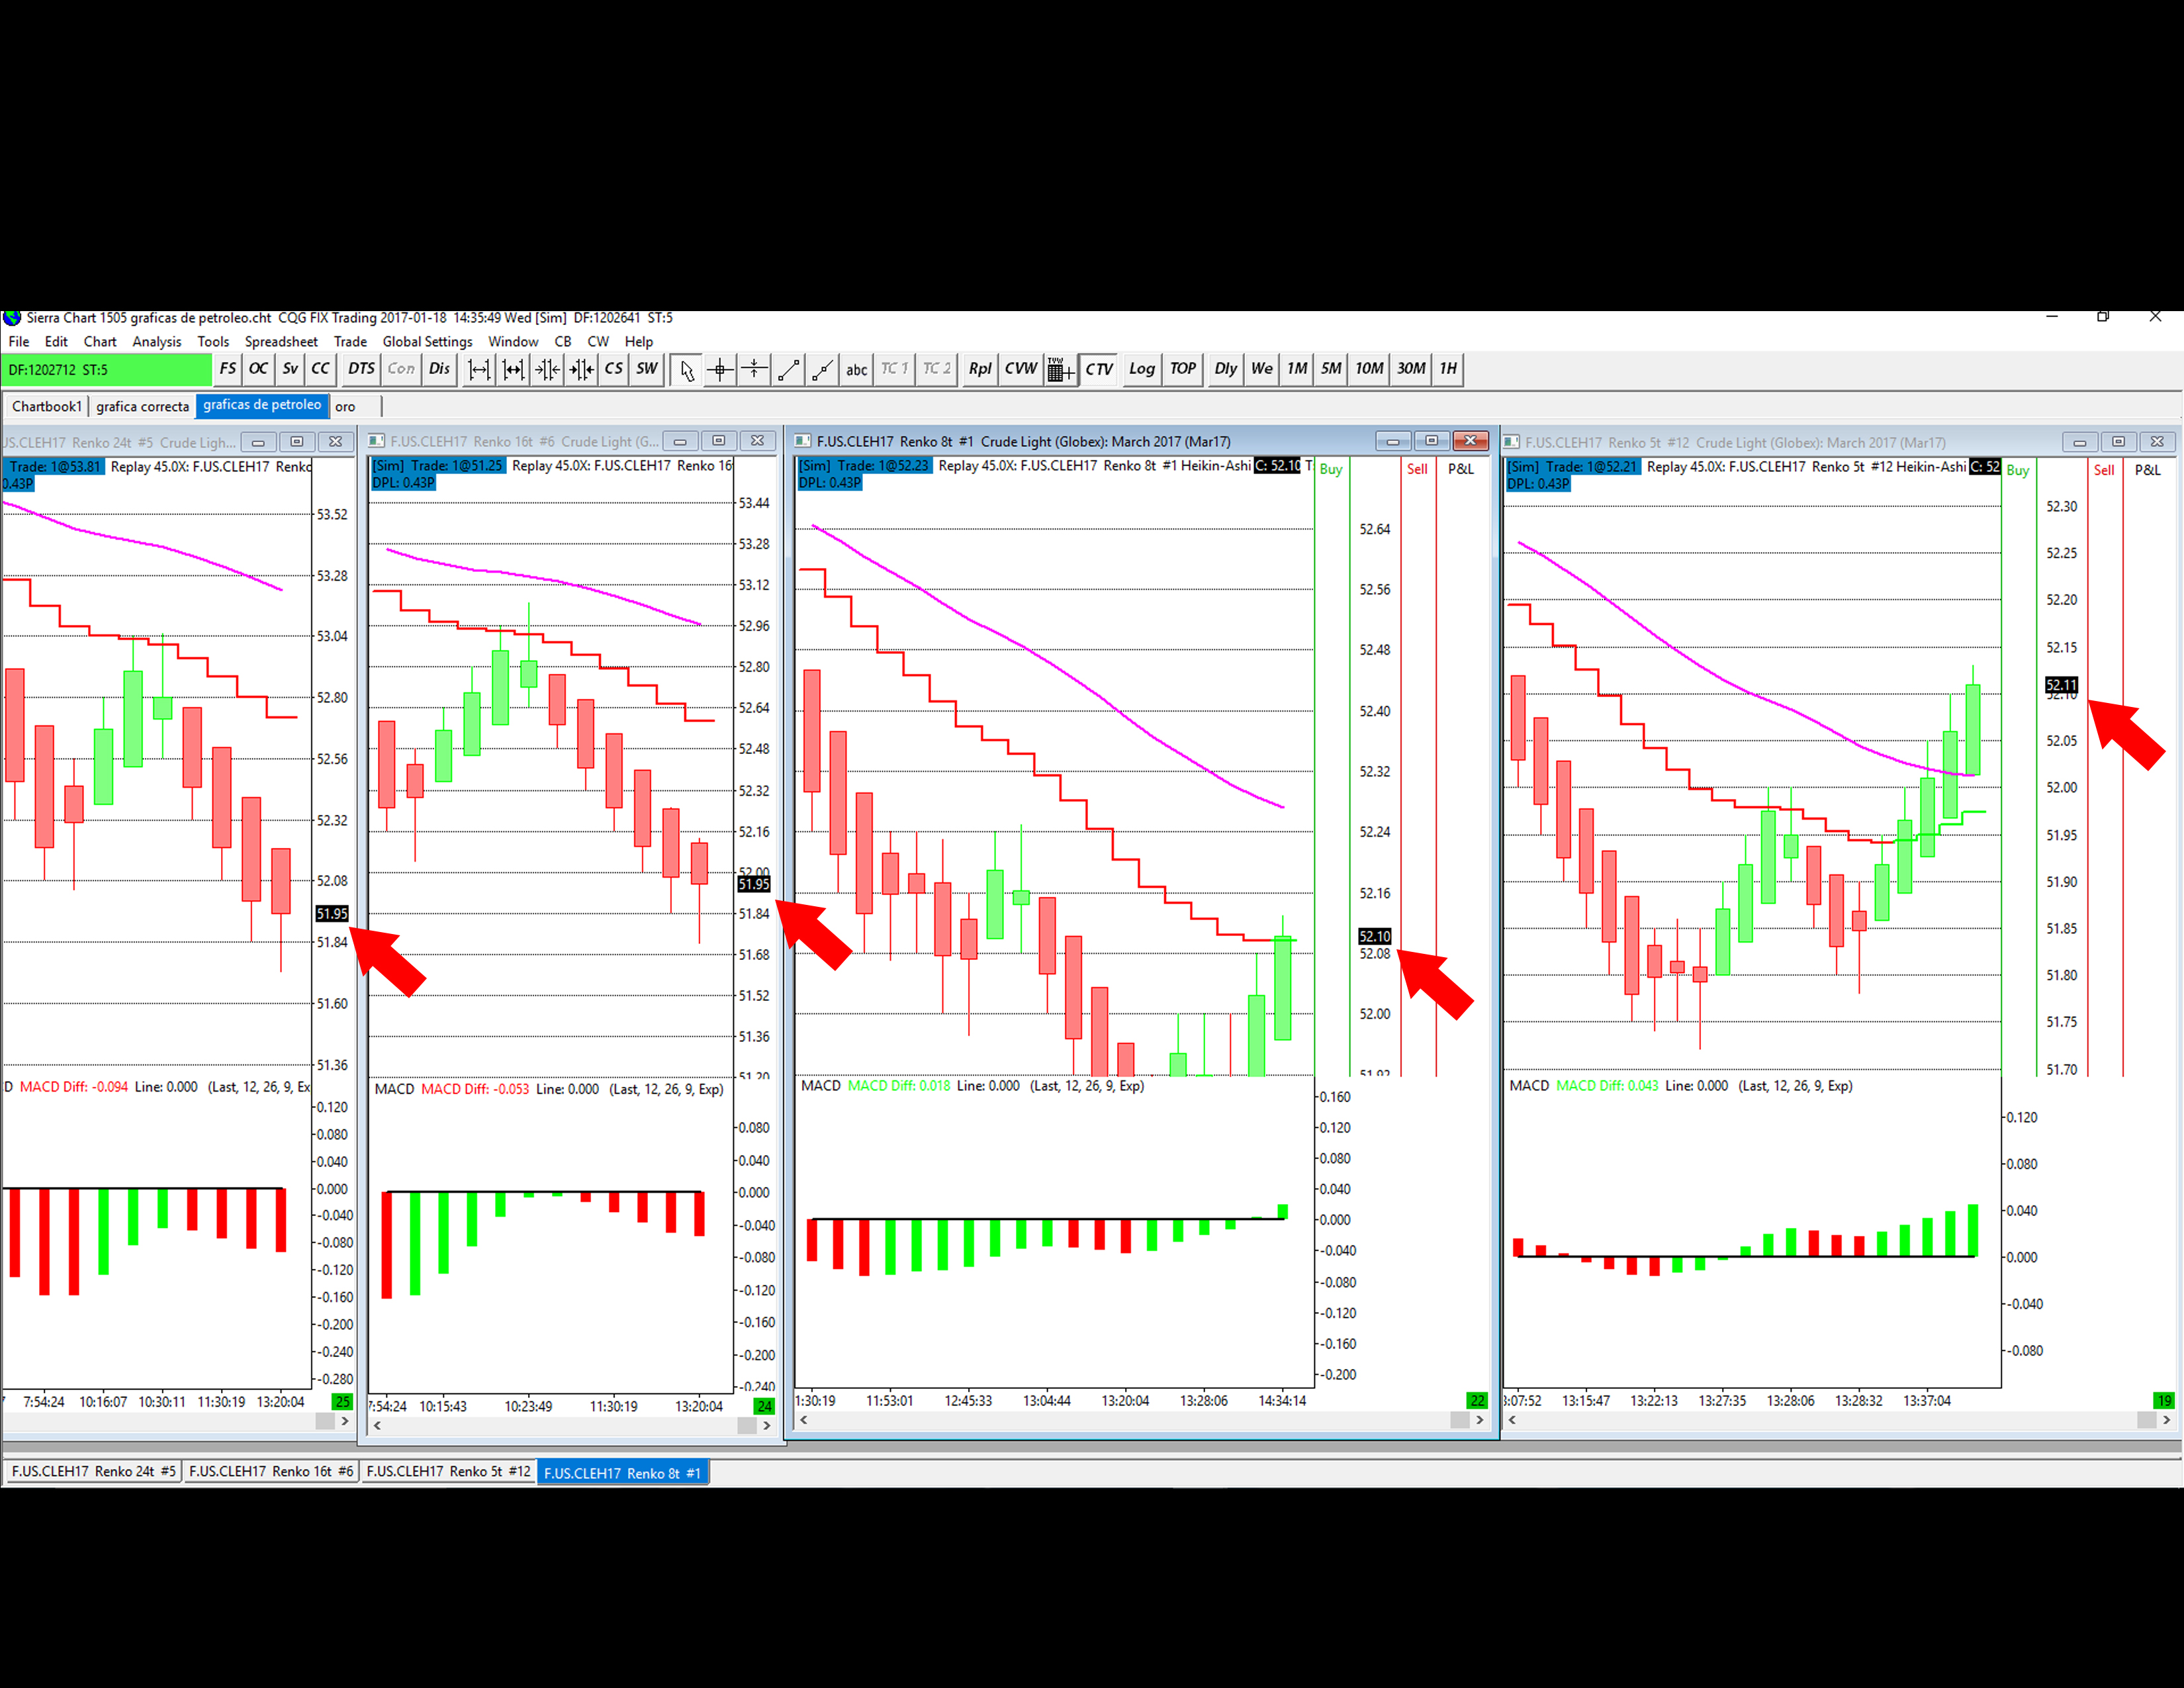Toggle the Dis toolbar button
Image resolution: width=2184 pixels, height=1688 pixels.
(x=439, y=369)
